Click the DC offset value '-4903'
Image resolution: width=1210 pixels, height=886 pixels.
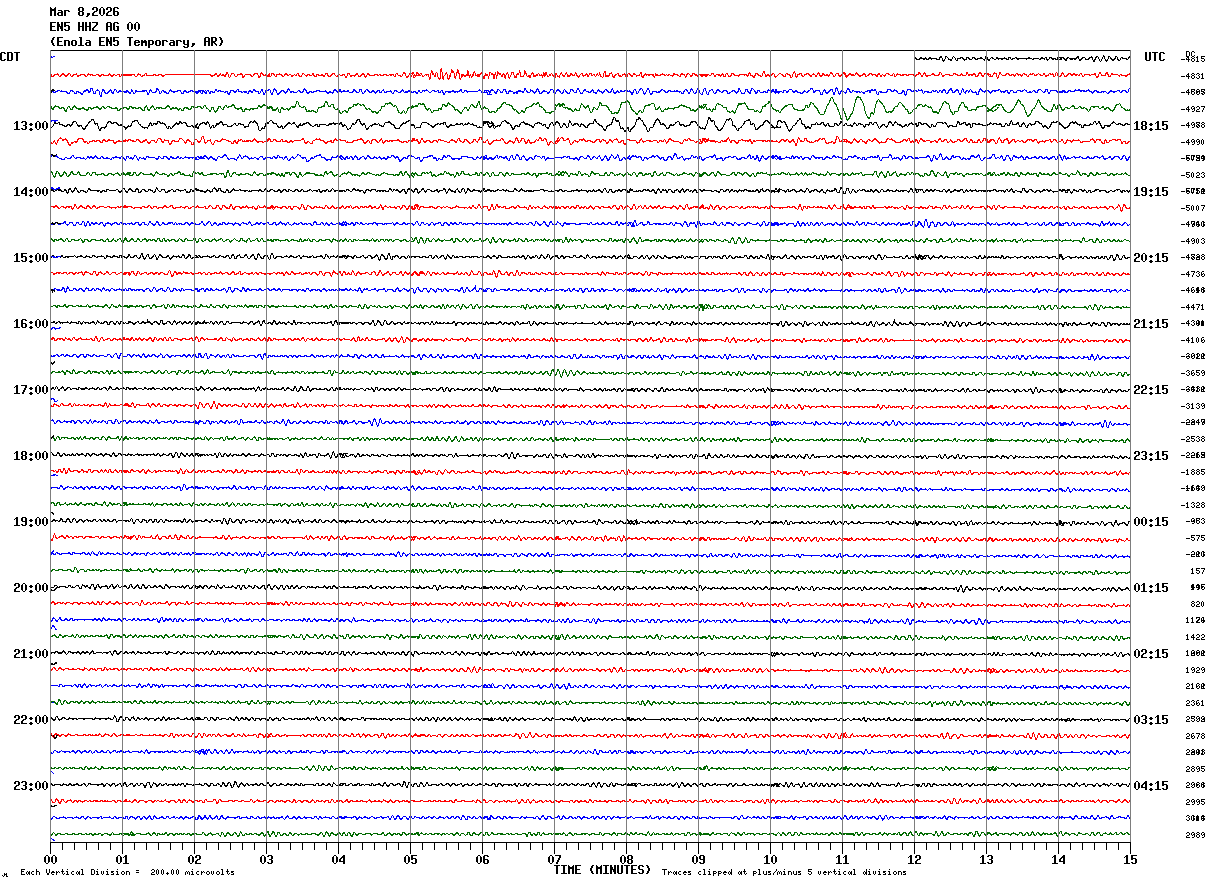1193,241
